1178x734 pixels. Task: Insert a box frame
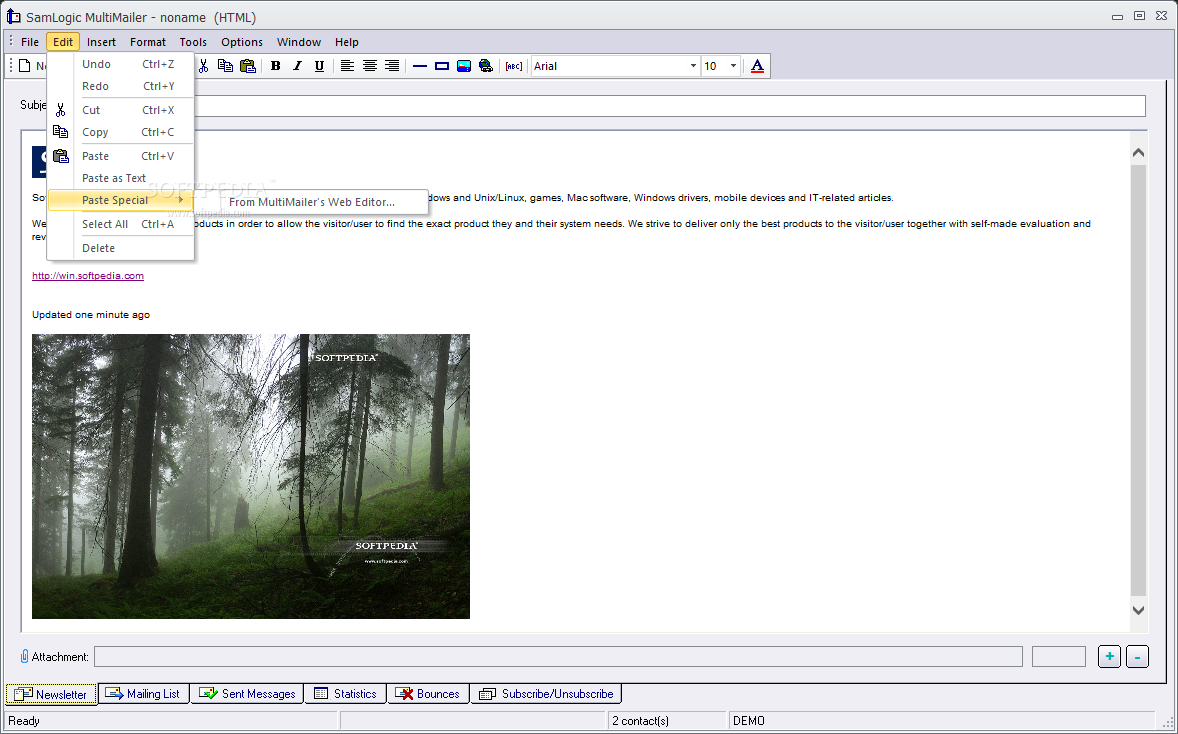click(442, 66)
